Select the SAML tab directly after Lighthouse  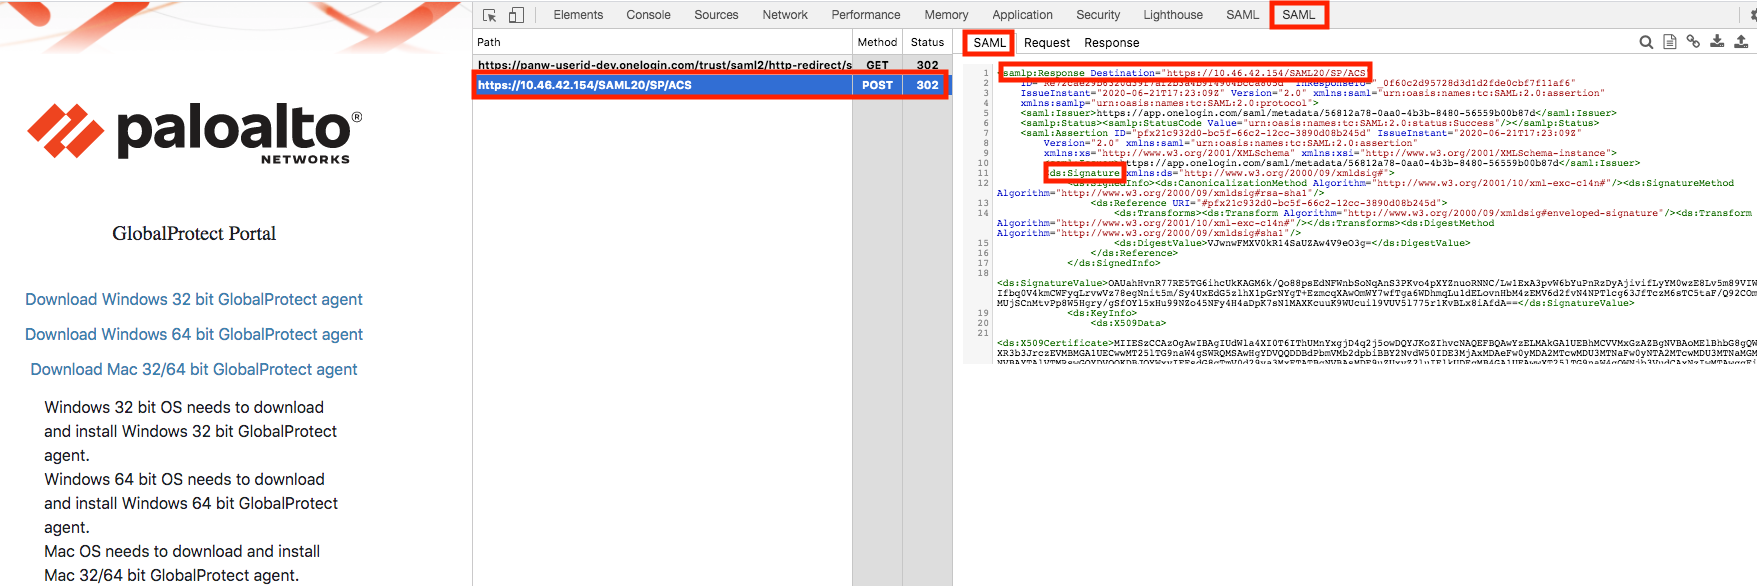click(1243, 15)
